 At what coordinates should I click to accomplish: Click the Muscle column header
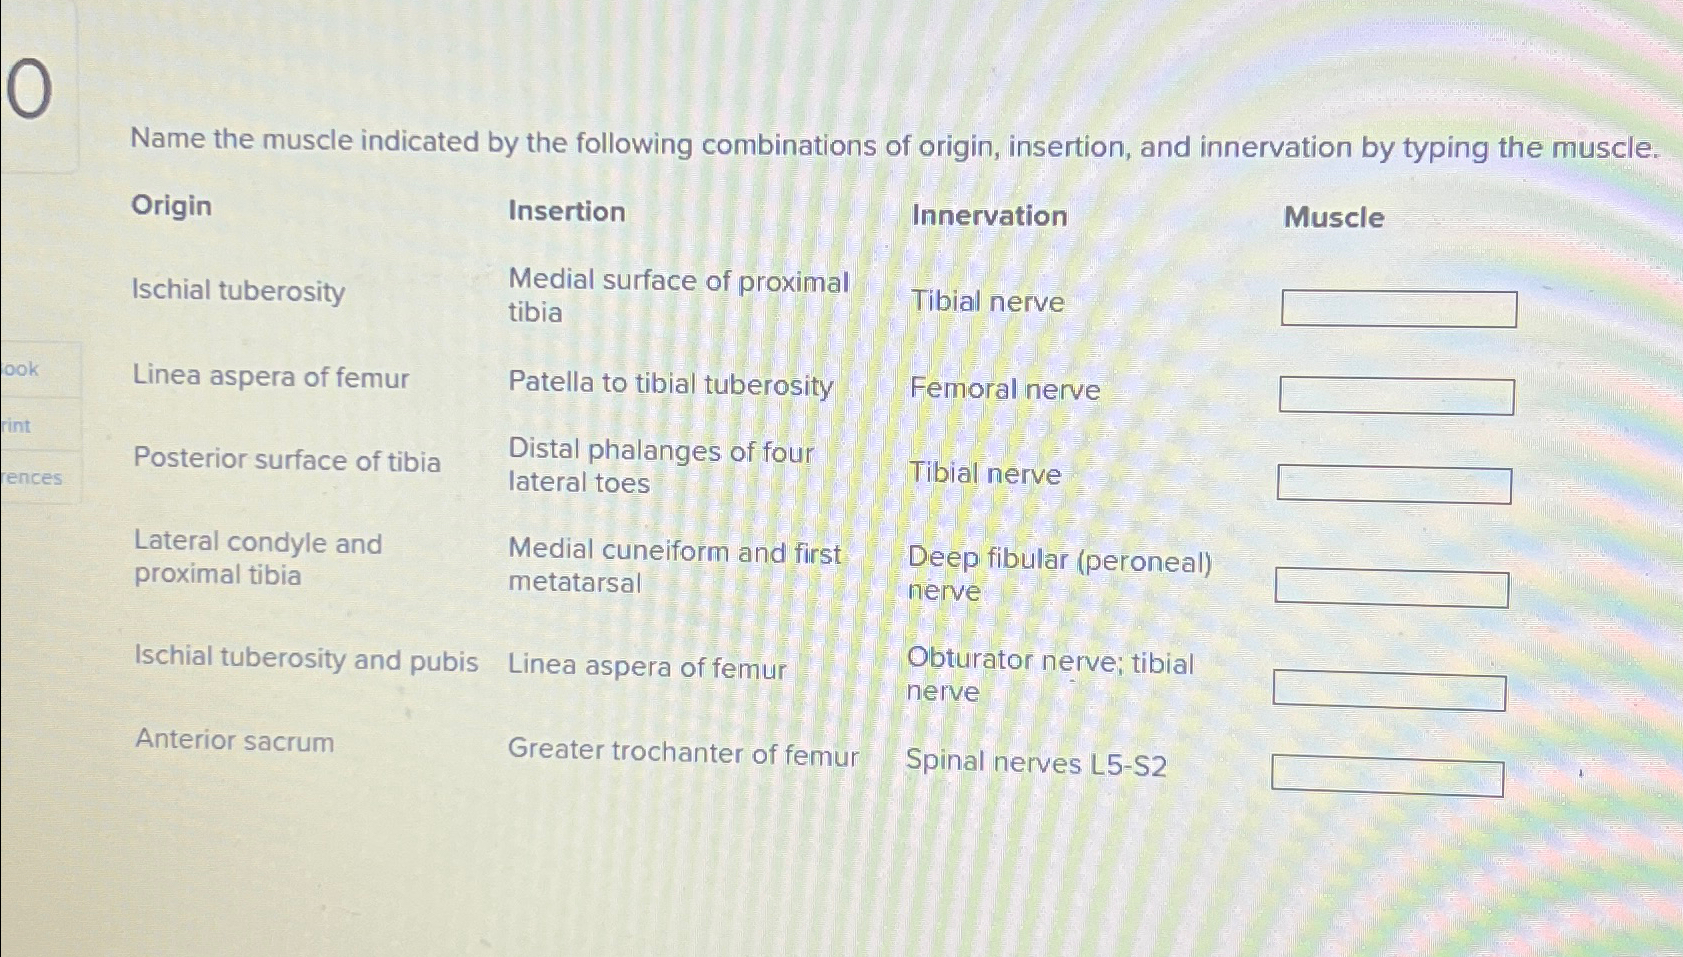click(1332, 218)
